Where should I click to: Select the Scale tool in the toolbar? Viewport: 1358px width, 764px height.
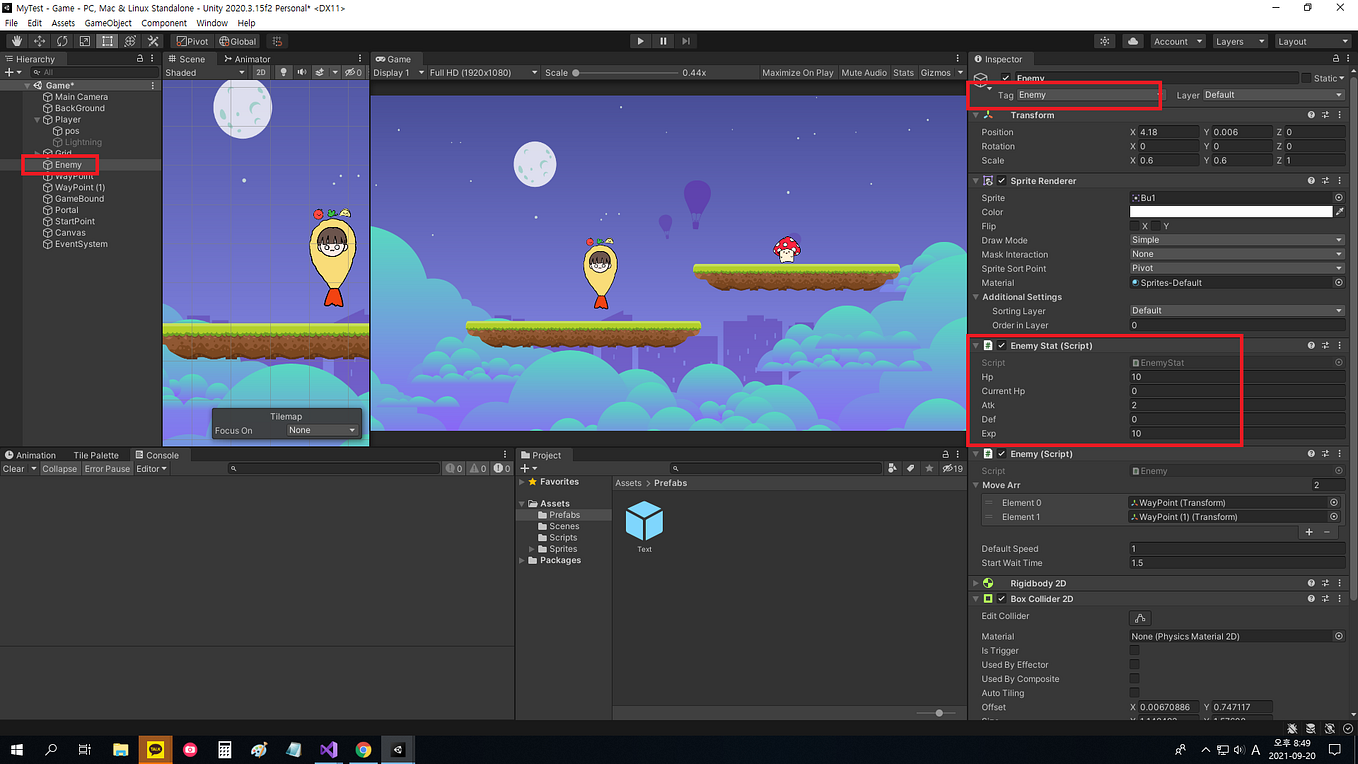pyautogui.click(x=85, y=41)
